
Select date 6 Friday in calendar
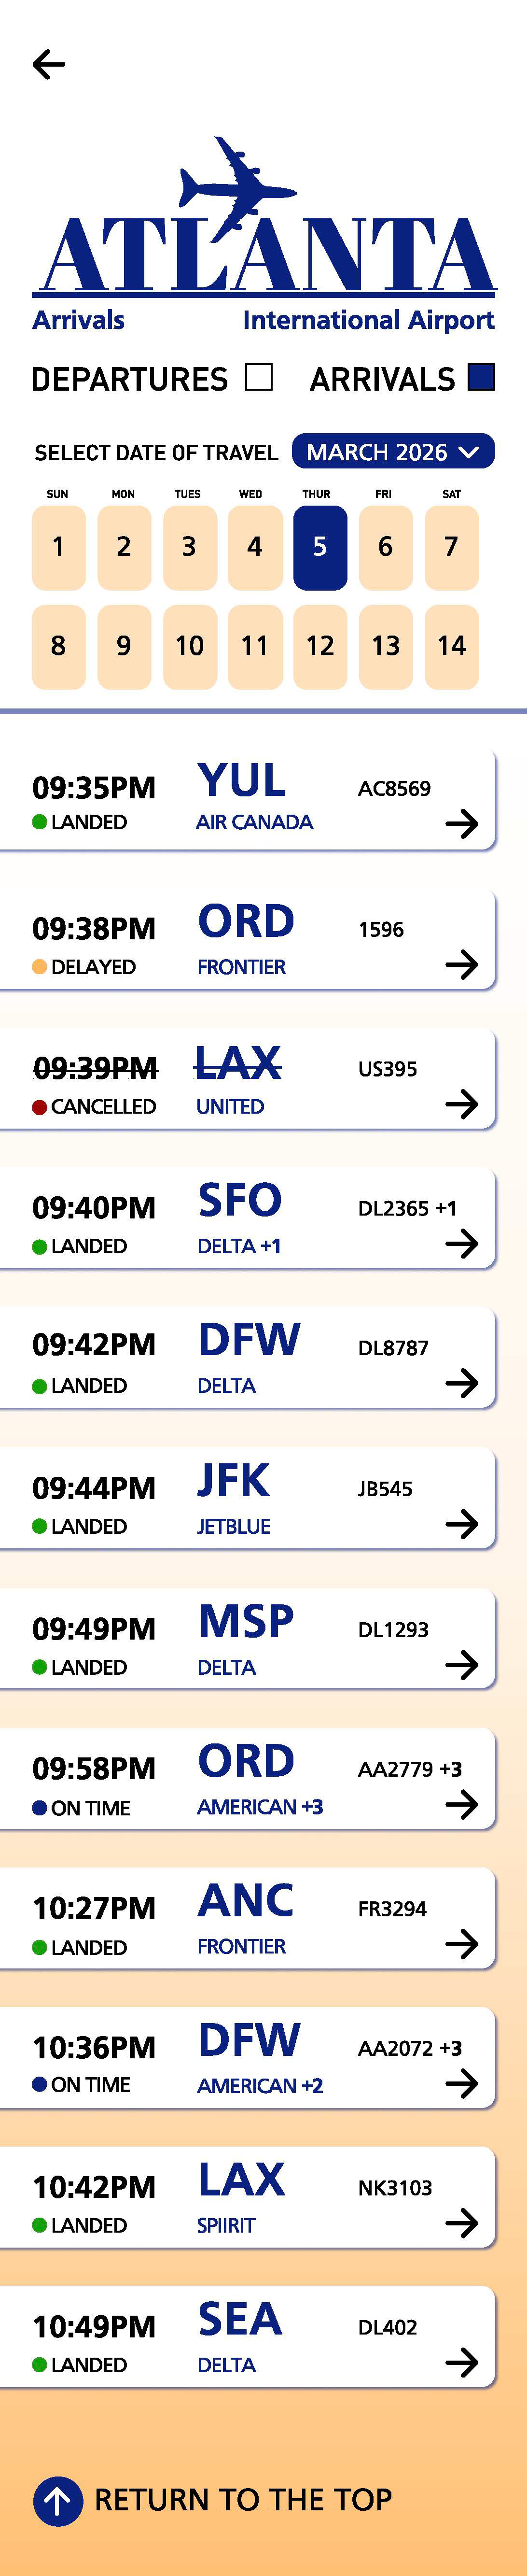(x=385, y=547)
